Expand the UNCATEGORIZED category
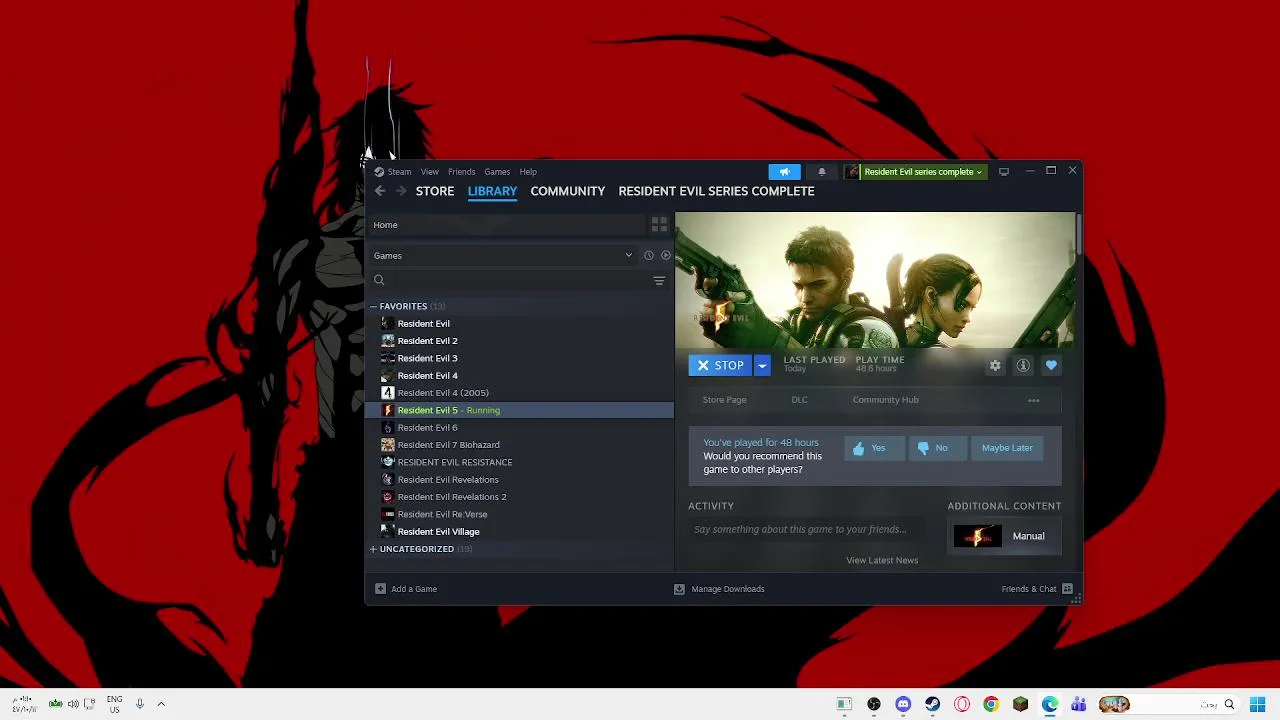Image resolution: width=1280 pixels, height=720 pixels. click(x=373, y=549)
